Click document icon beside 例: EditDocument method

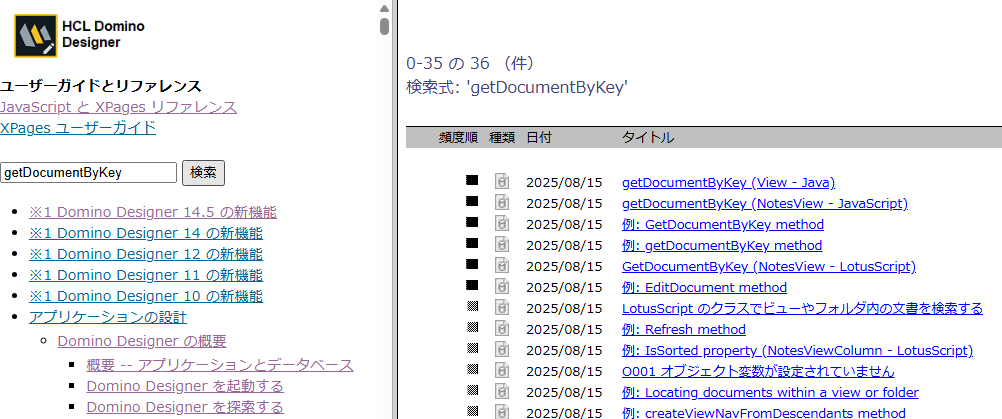(x=502, y=287)
